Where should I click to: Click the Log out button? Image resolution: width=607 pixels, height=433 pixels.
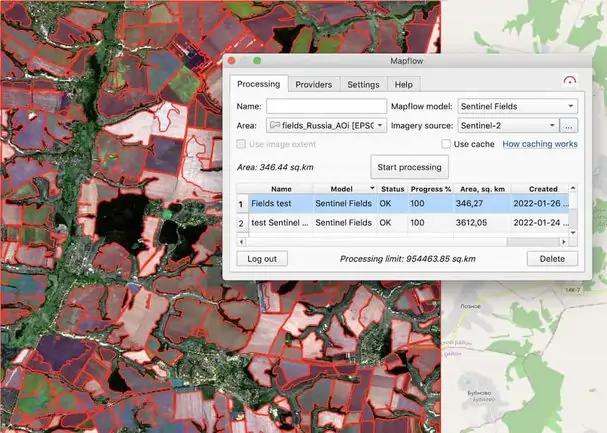pyautogui.click(x=262, y=259)
